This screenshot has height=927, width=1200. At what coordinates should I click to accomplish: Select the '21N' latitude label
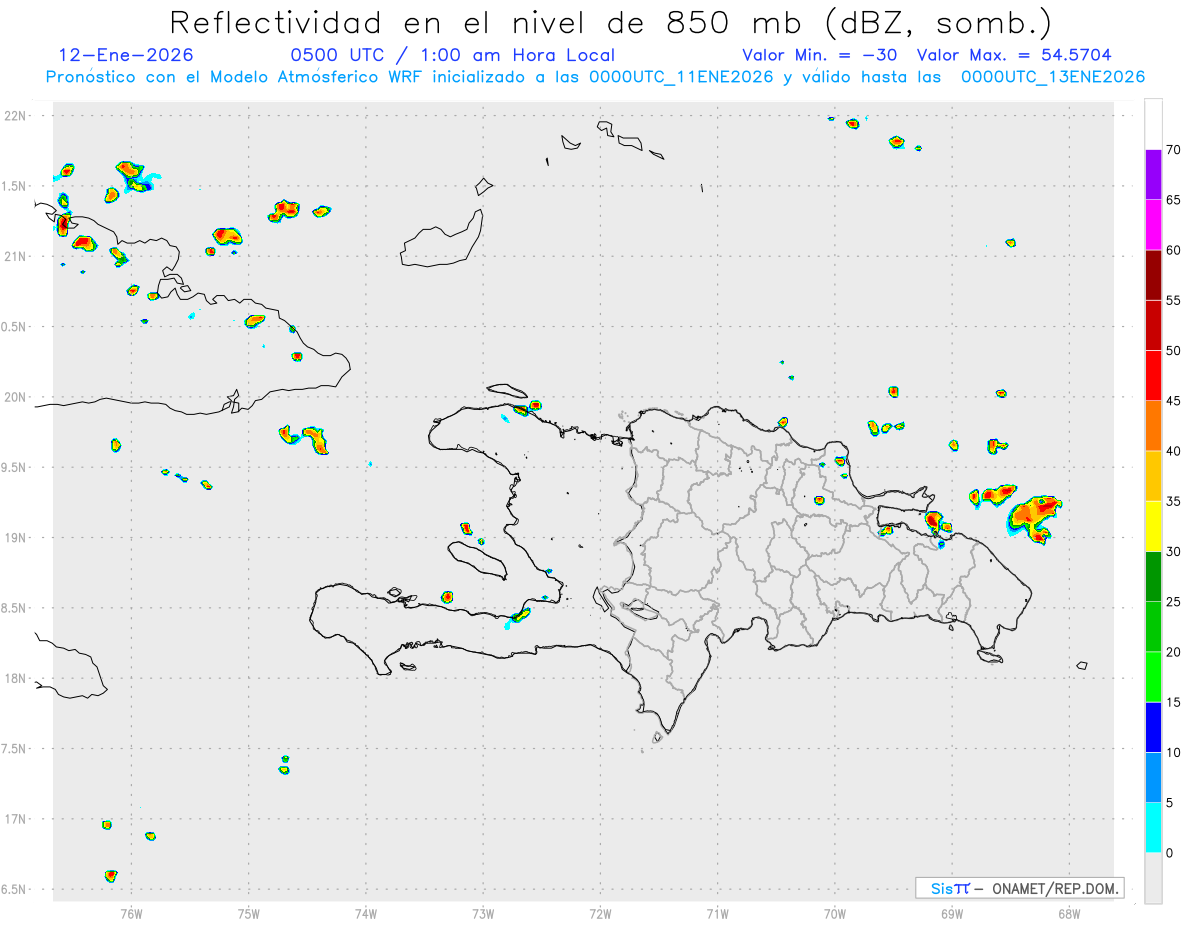(x=17, y=256)
